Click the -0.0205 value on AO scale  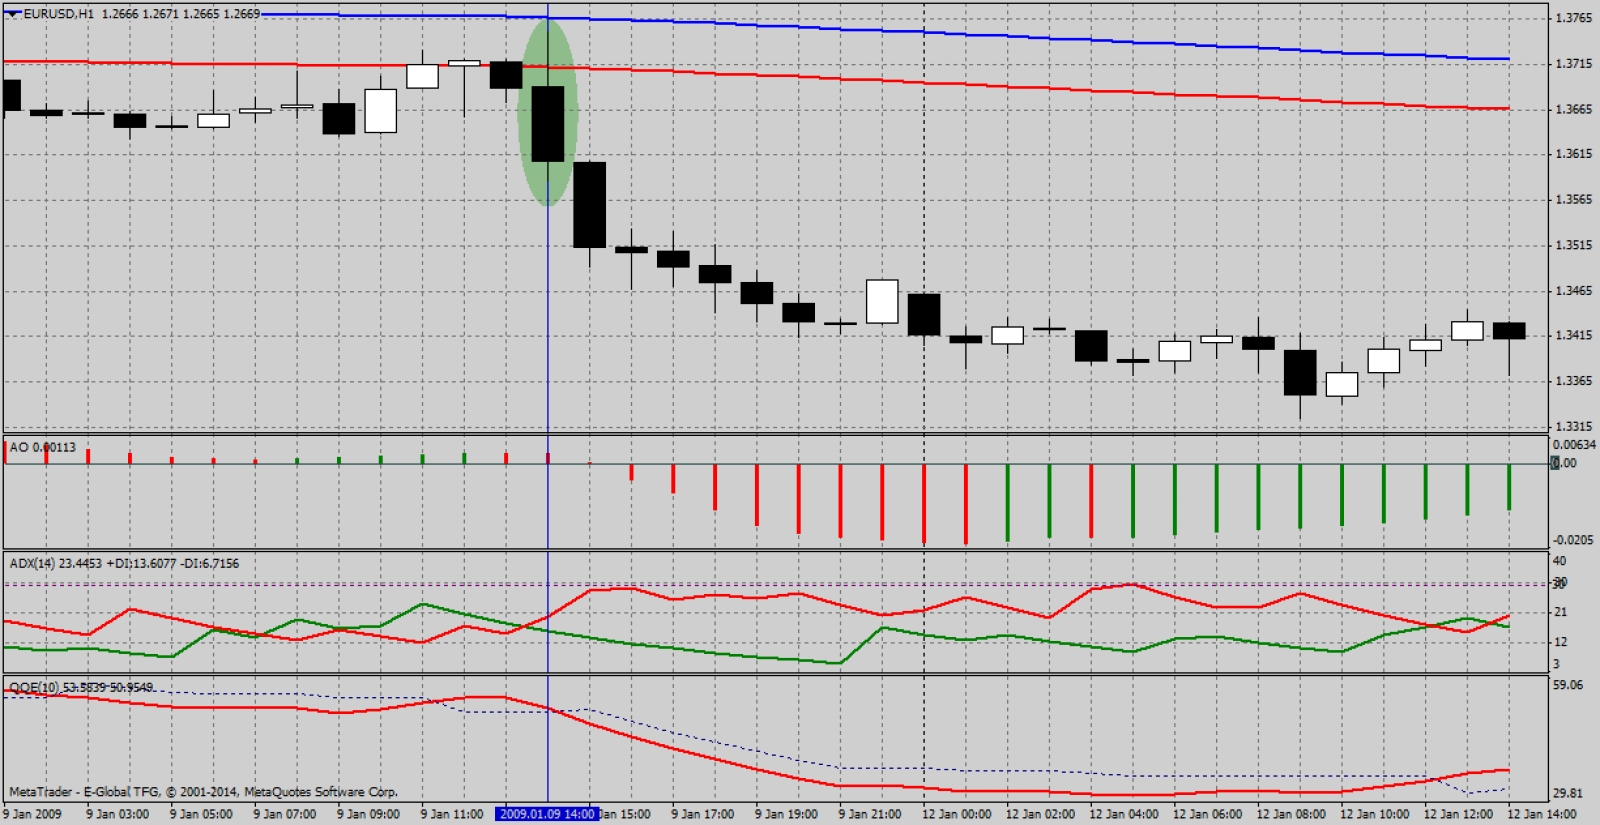(1573, 540)
